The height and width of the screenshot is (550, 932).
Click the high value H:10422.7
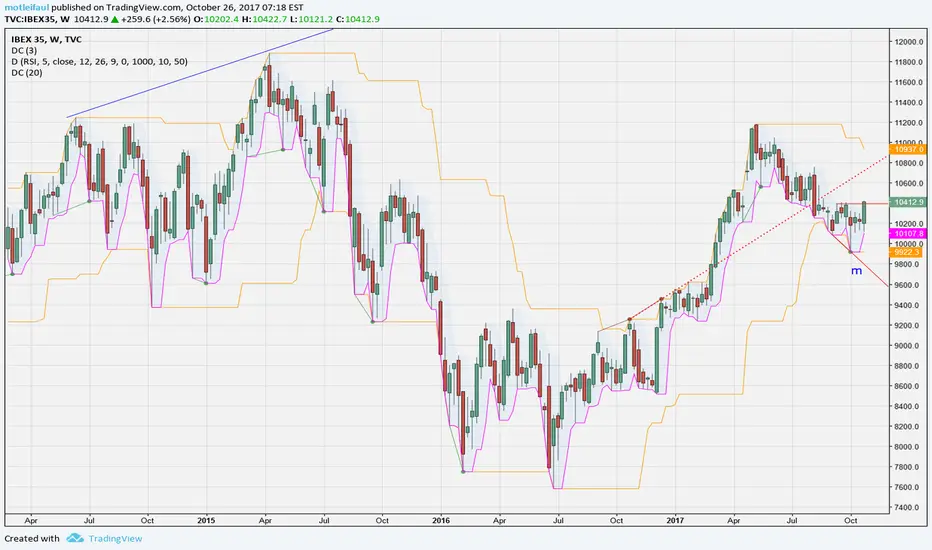[265, 19]
